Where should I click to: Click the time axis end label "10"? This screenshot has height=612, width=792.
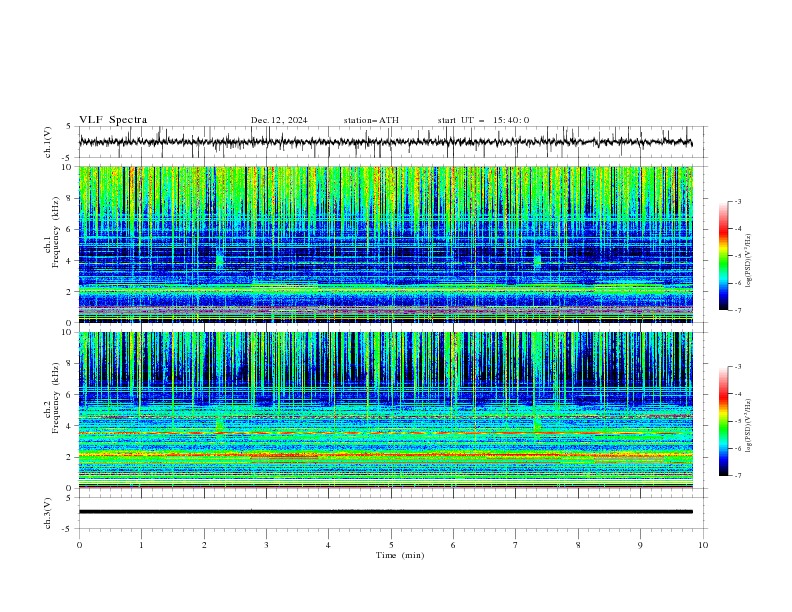(x=703, y=545)
